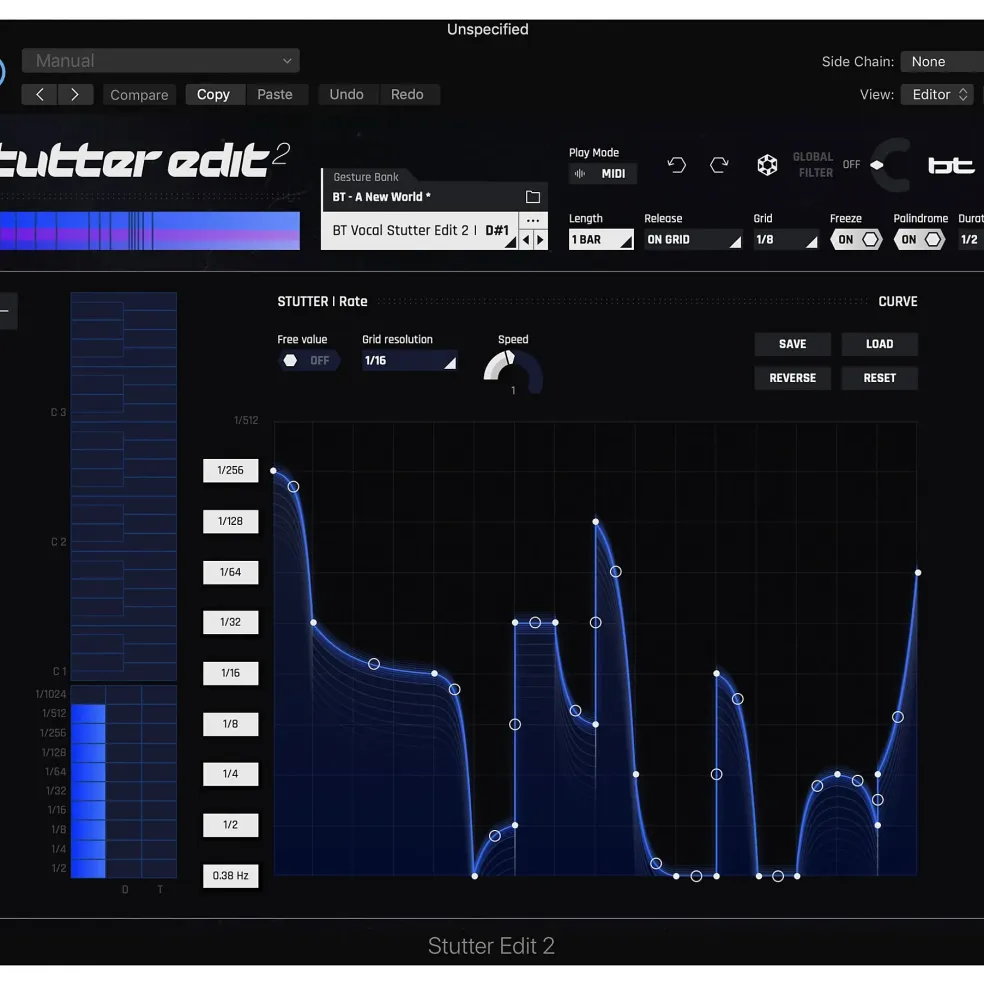Click REVERSE curve button
The width and height of the screenshot is (984, 985).
(x=792, y=378)
